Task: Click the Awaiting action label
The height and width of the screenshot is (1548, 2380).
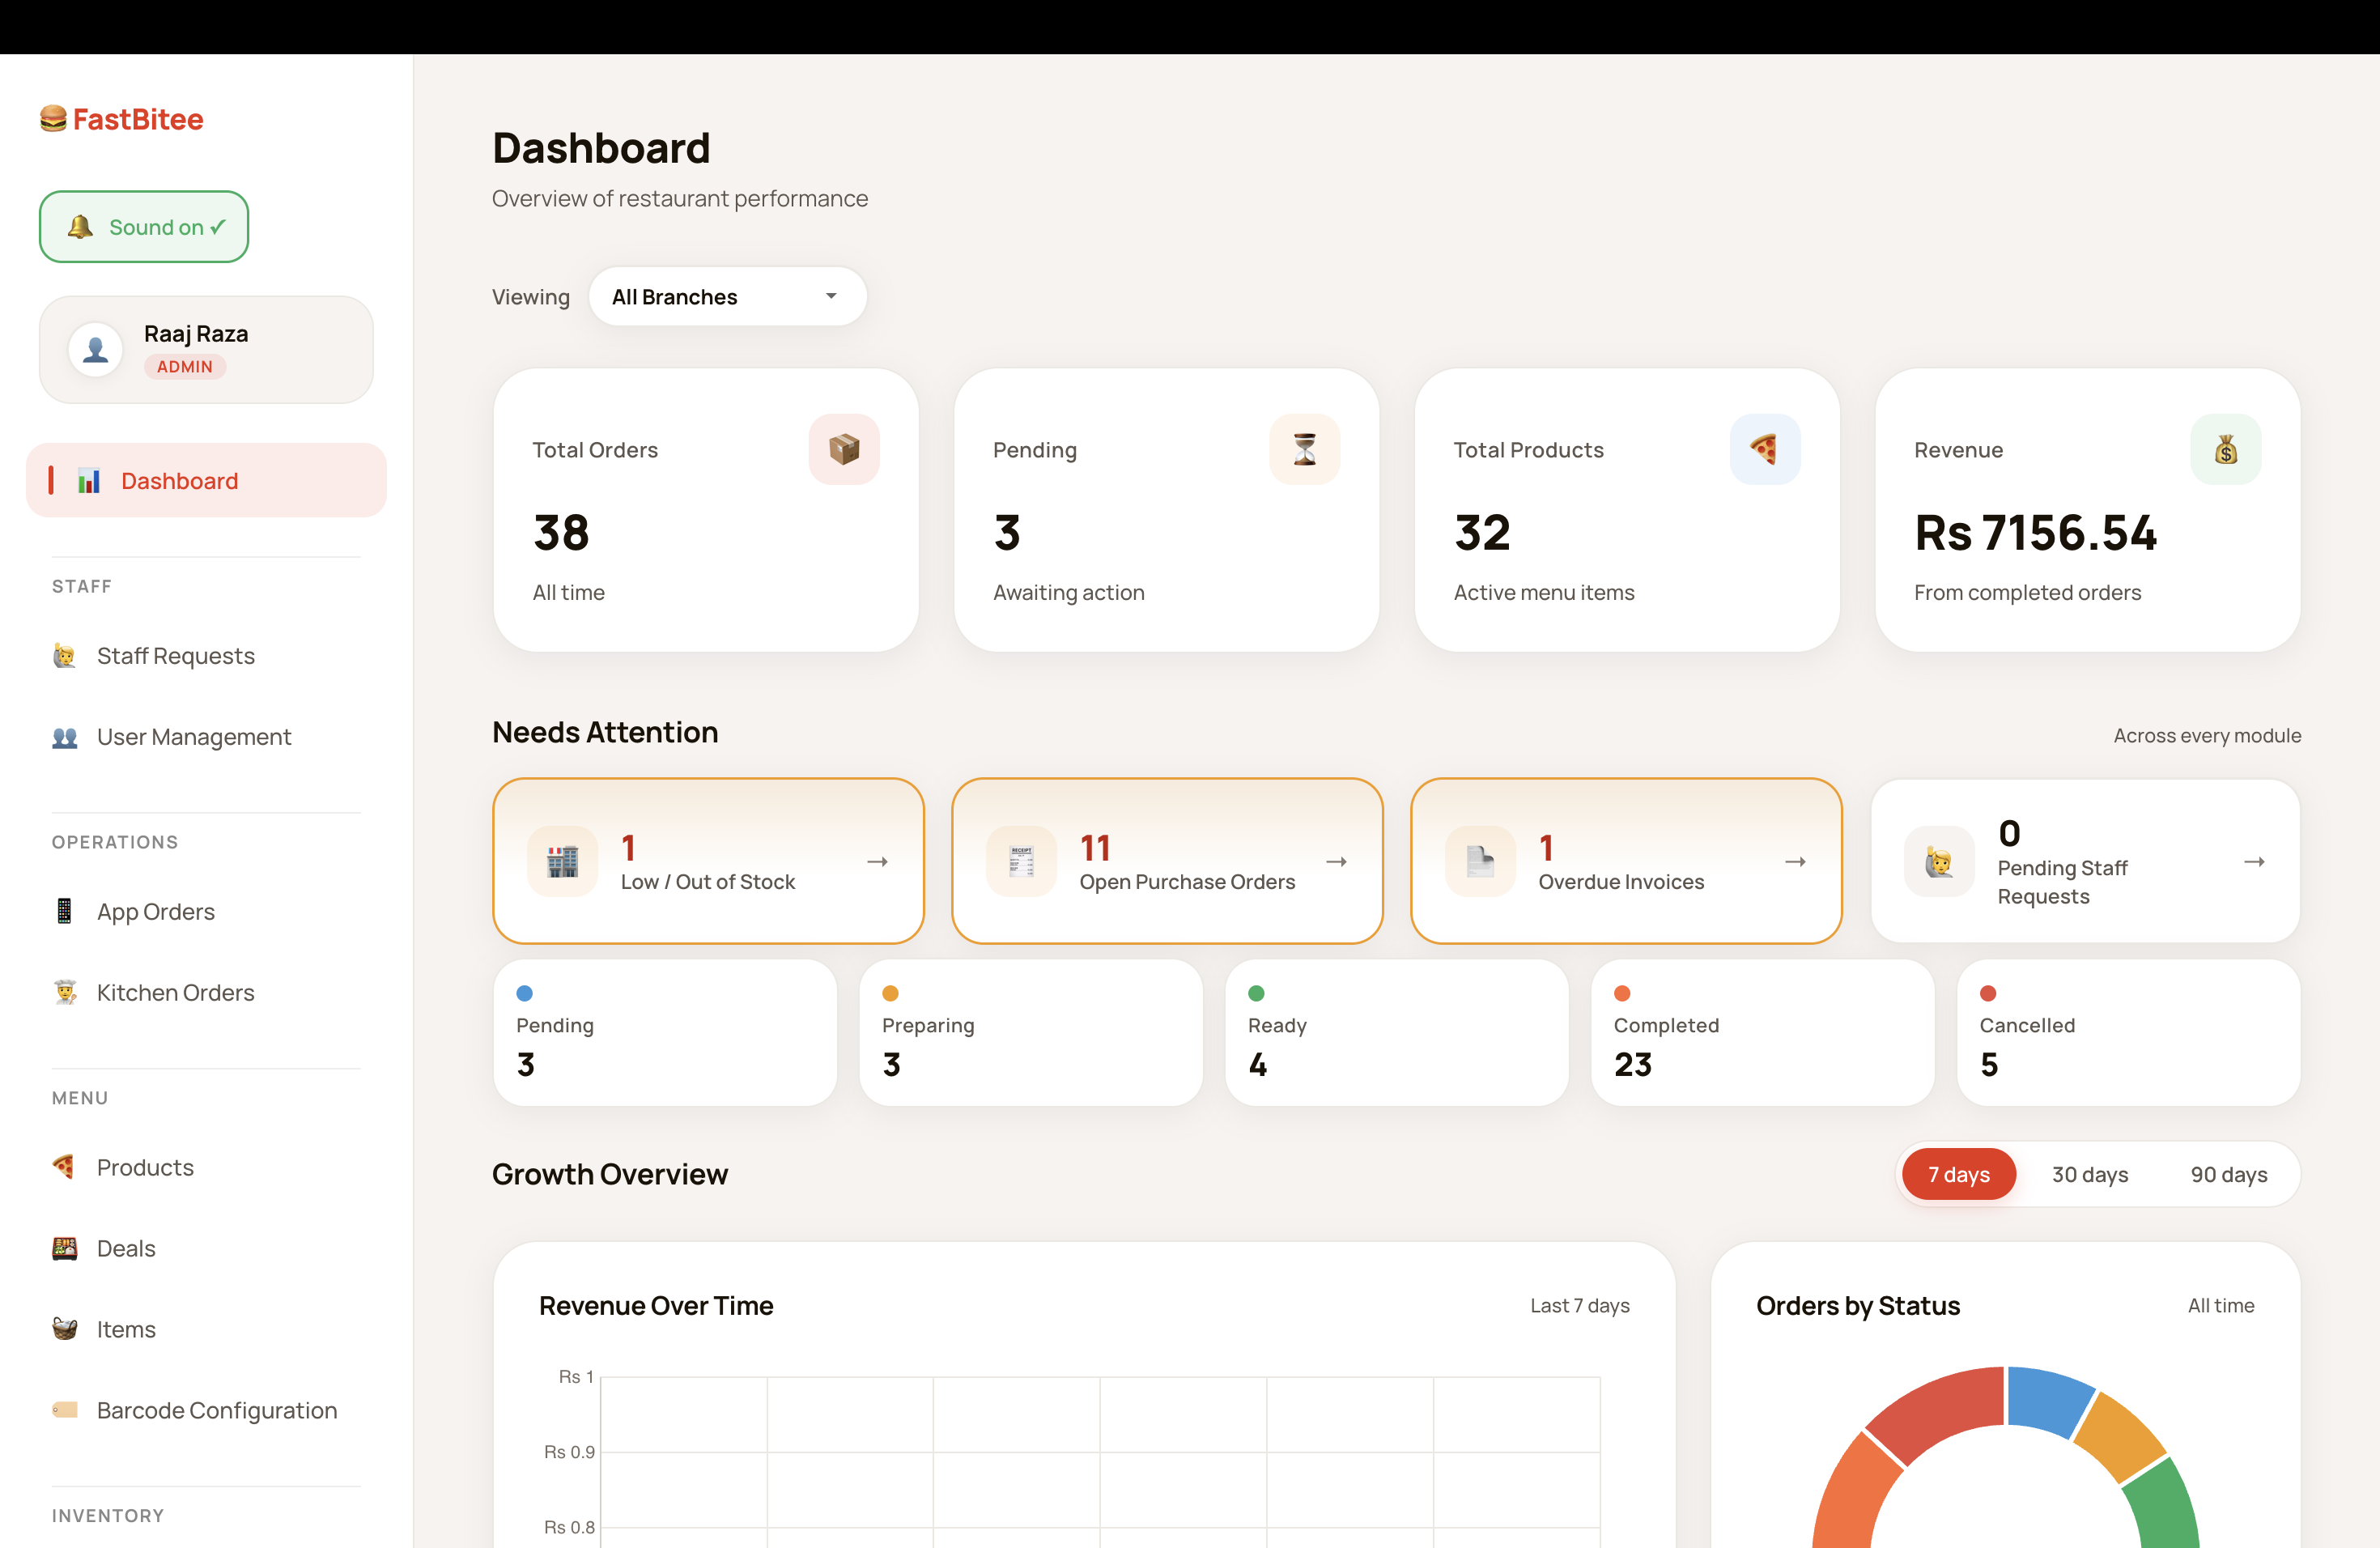Action: pyautogui.click(x=1068, y=592)
